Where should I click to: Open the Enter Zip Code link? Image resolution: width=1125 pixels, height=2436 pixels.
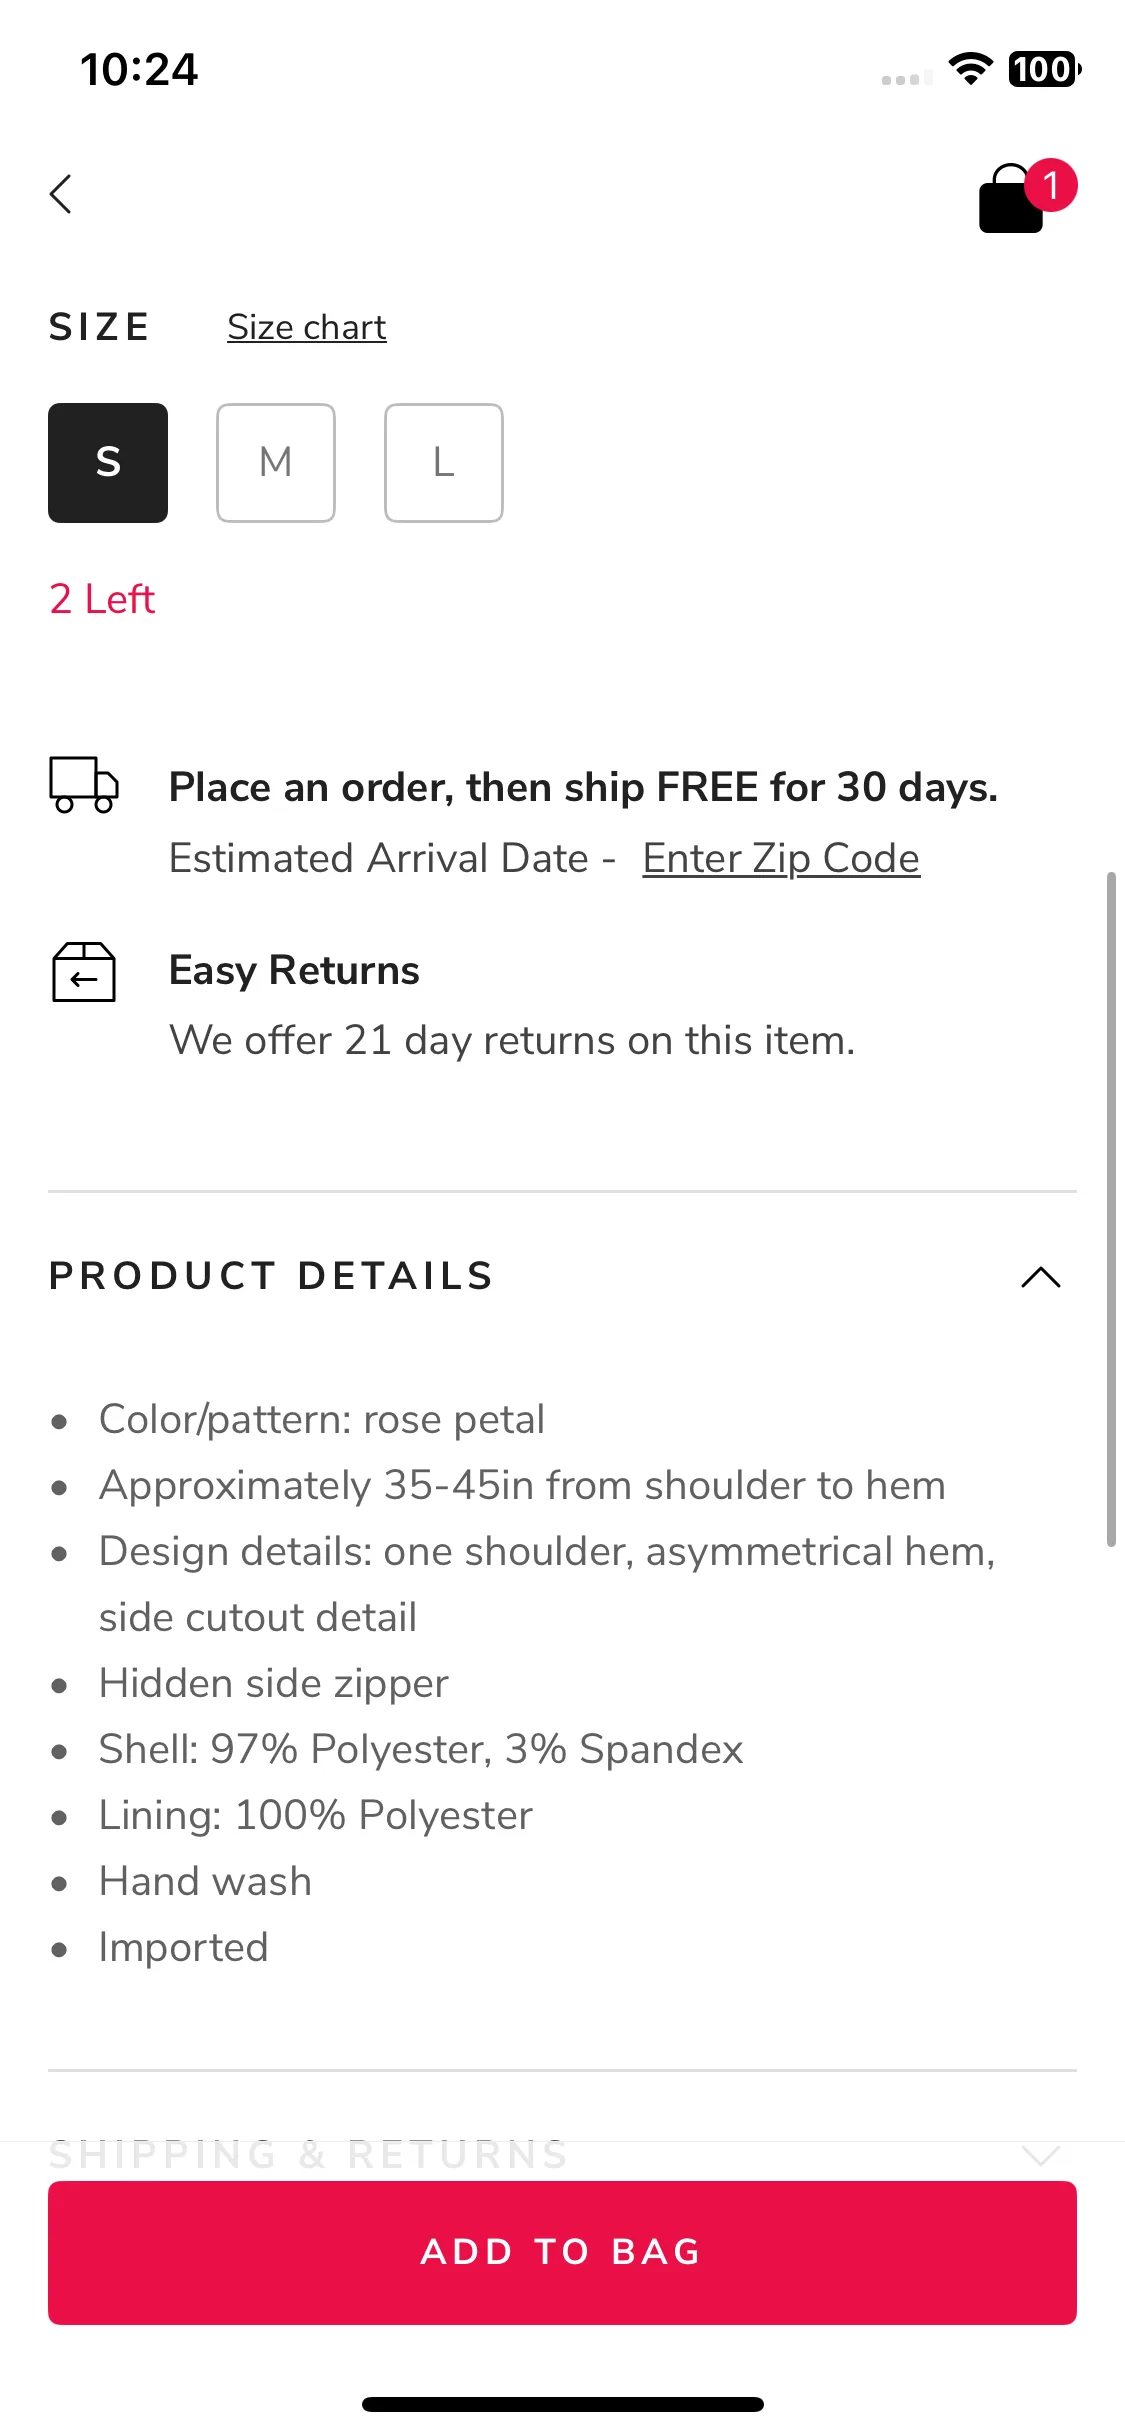(x=781, y=858)
